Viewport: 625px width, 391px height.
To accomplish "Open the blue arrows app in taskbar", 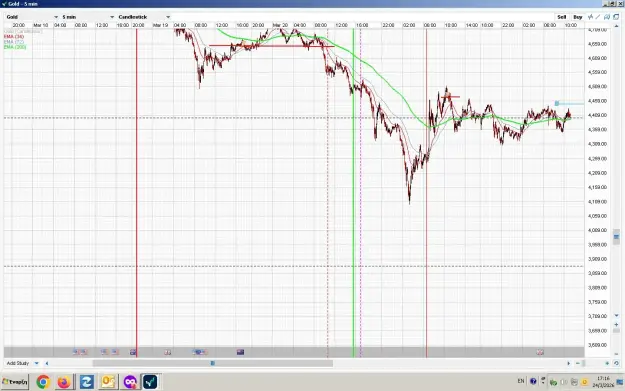I will tap(86, 382).
